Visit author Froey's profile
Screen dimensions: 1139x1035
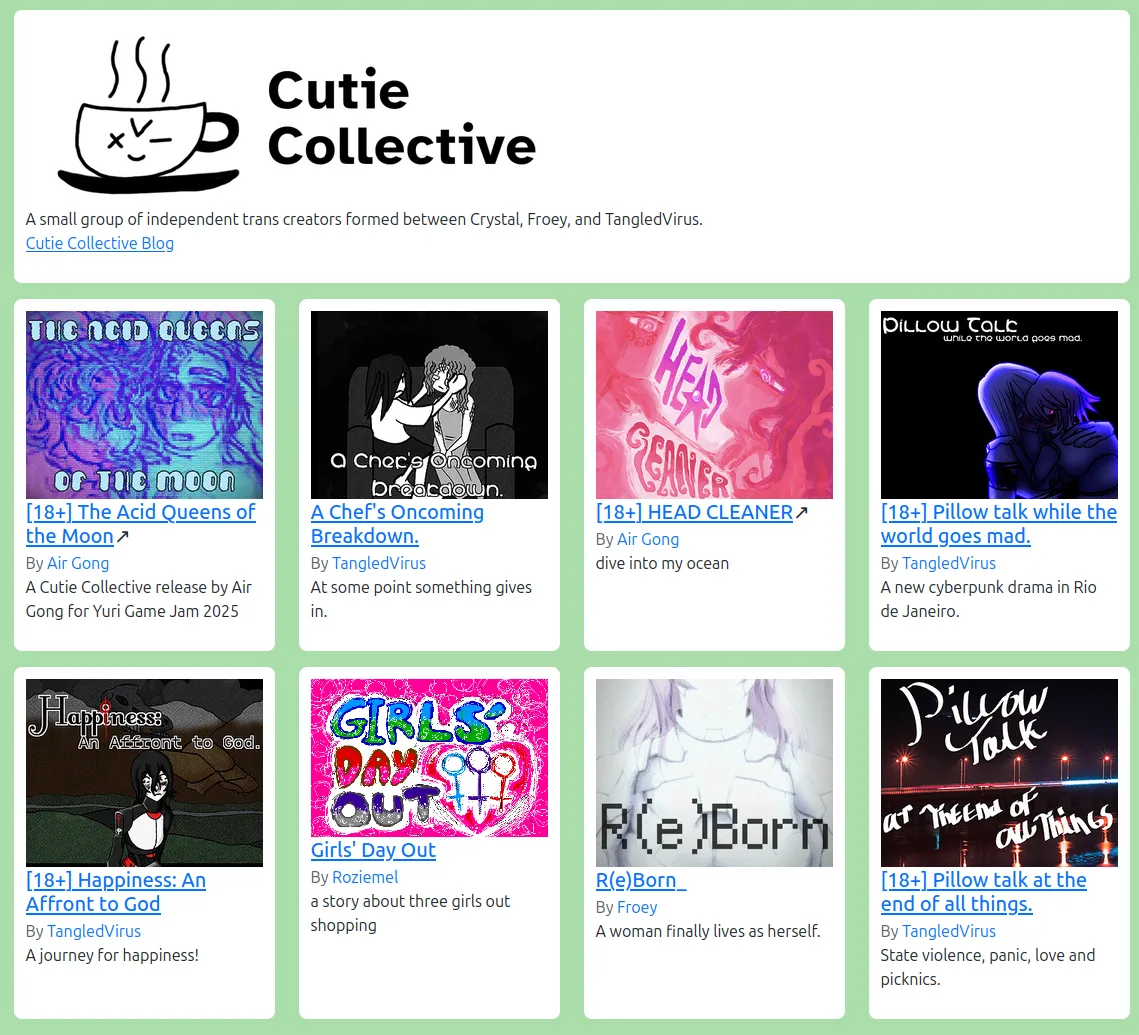637,907
